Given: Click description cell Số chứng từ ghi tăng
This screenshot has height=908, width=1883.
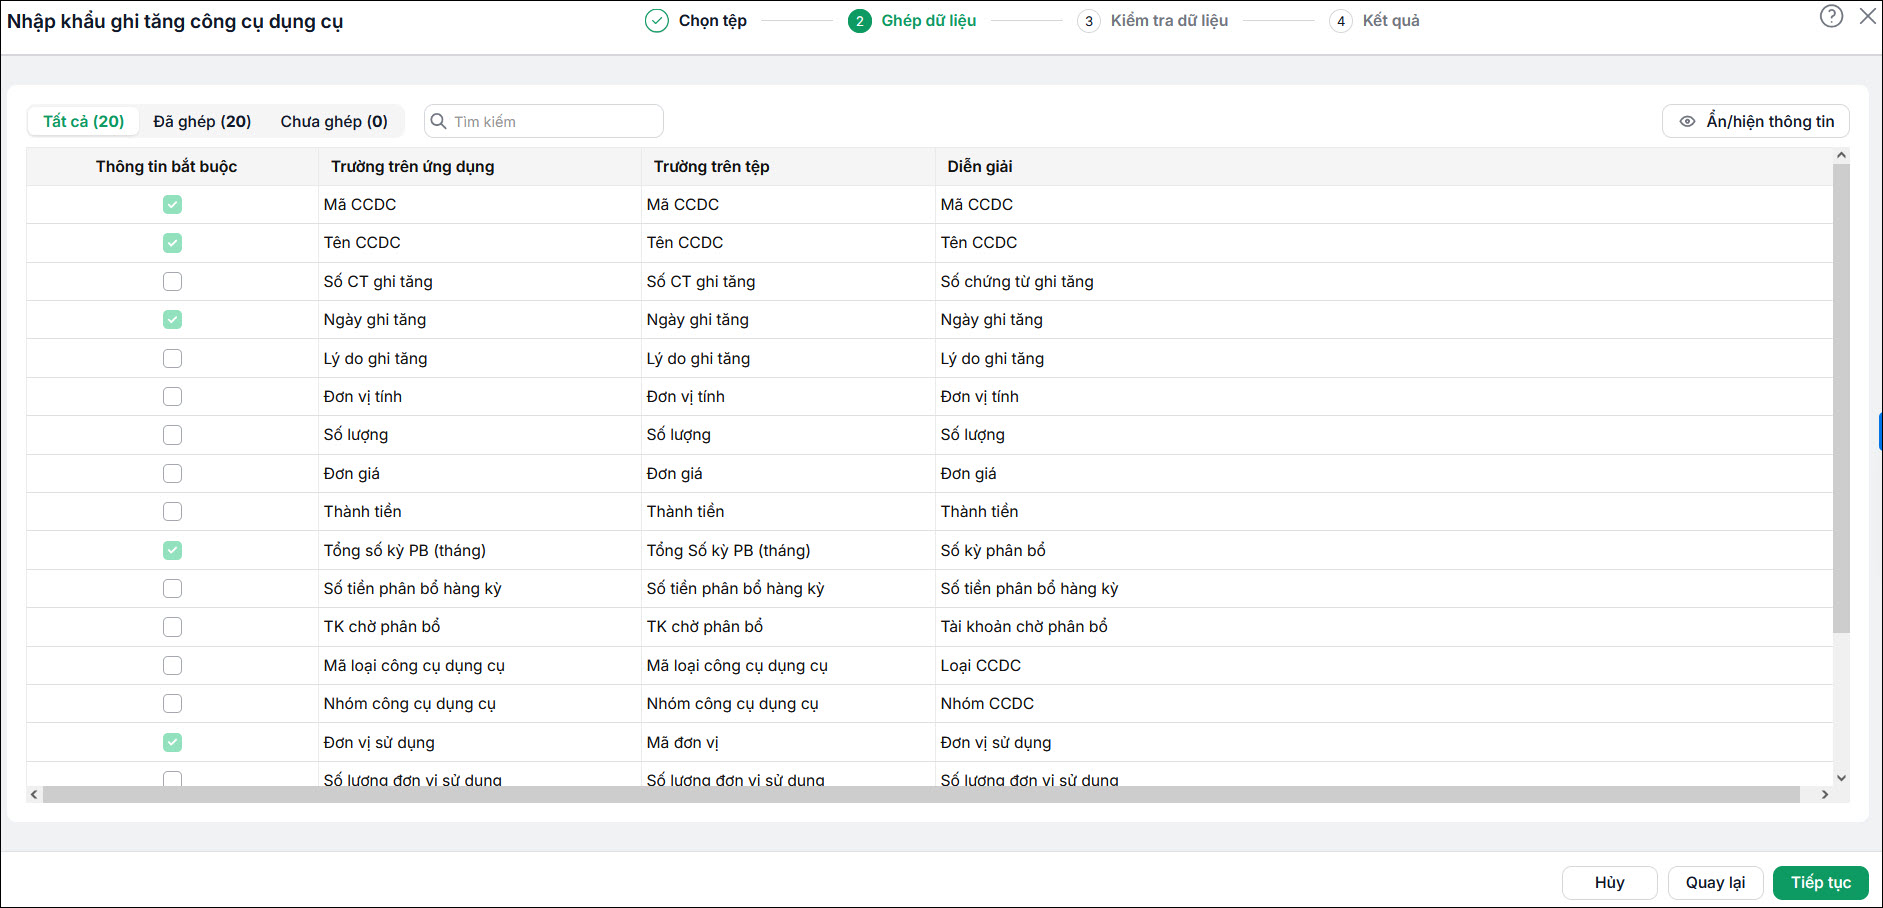Looking at the screenshot, I should click(x=1384, y=281).
